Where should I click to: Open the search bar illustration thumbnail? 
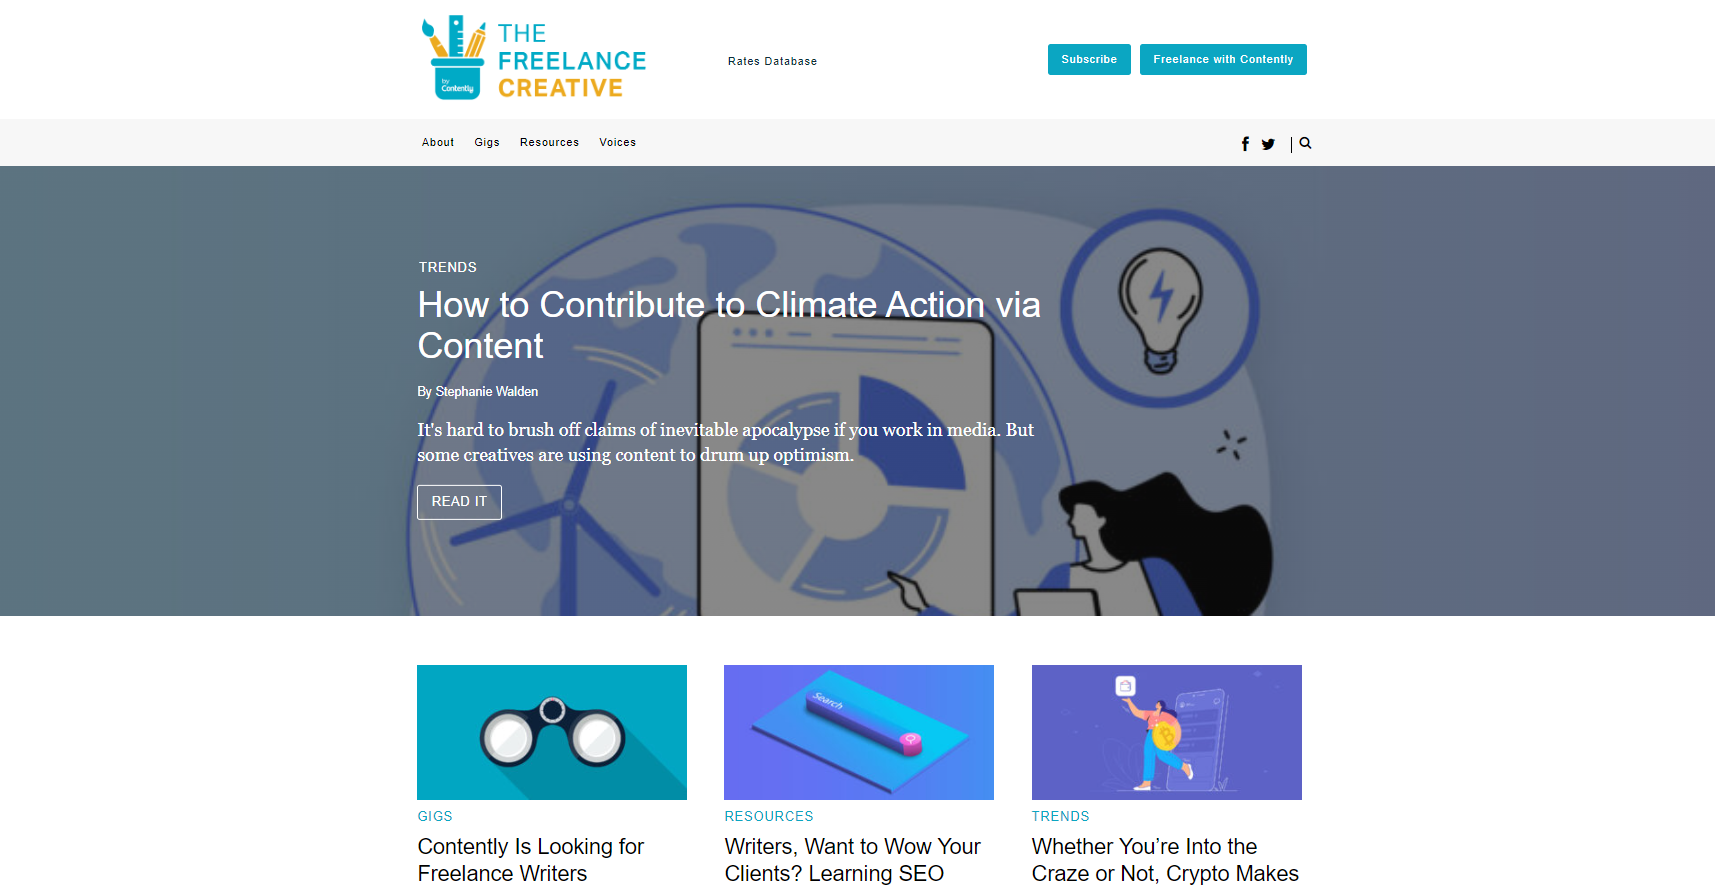coord(859,732)
